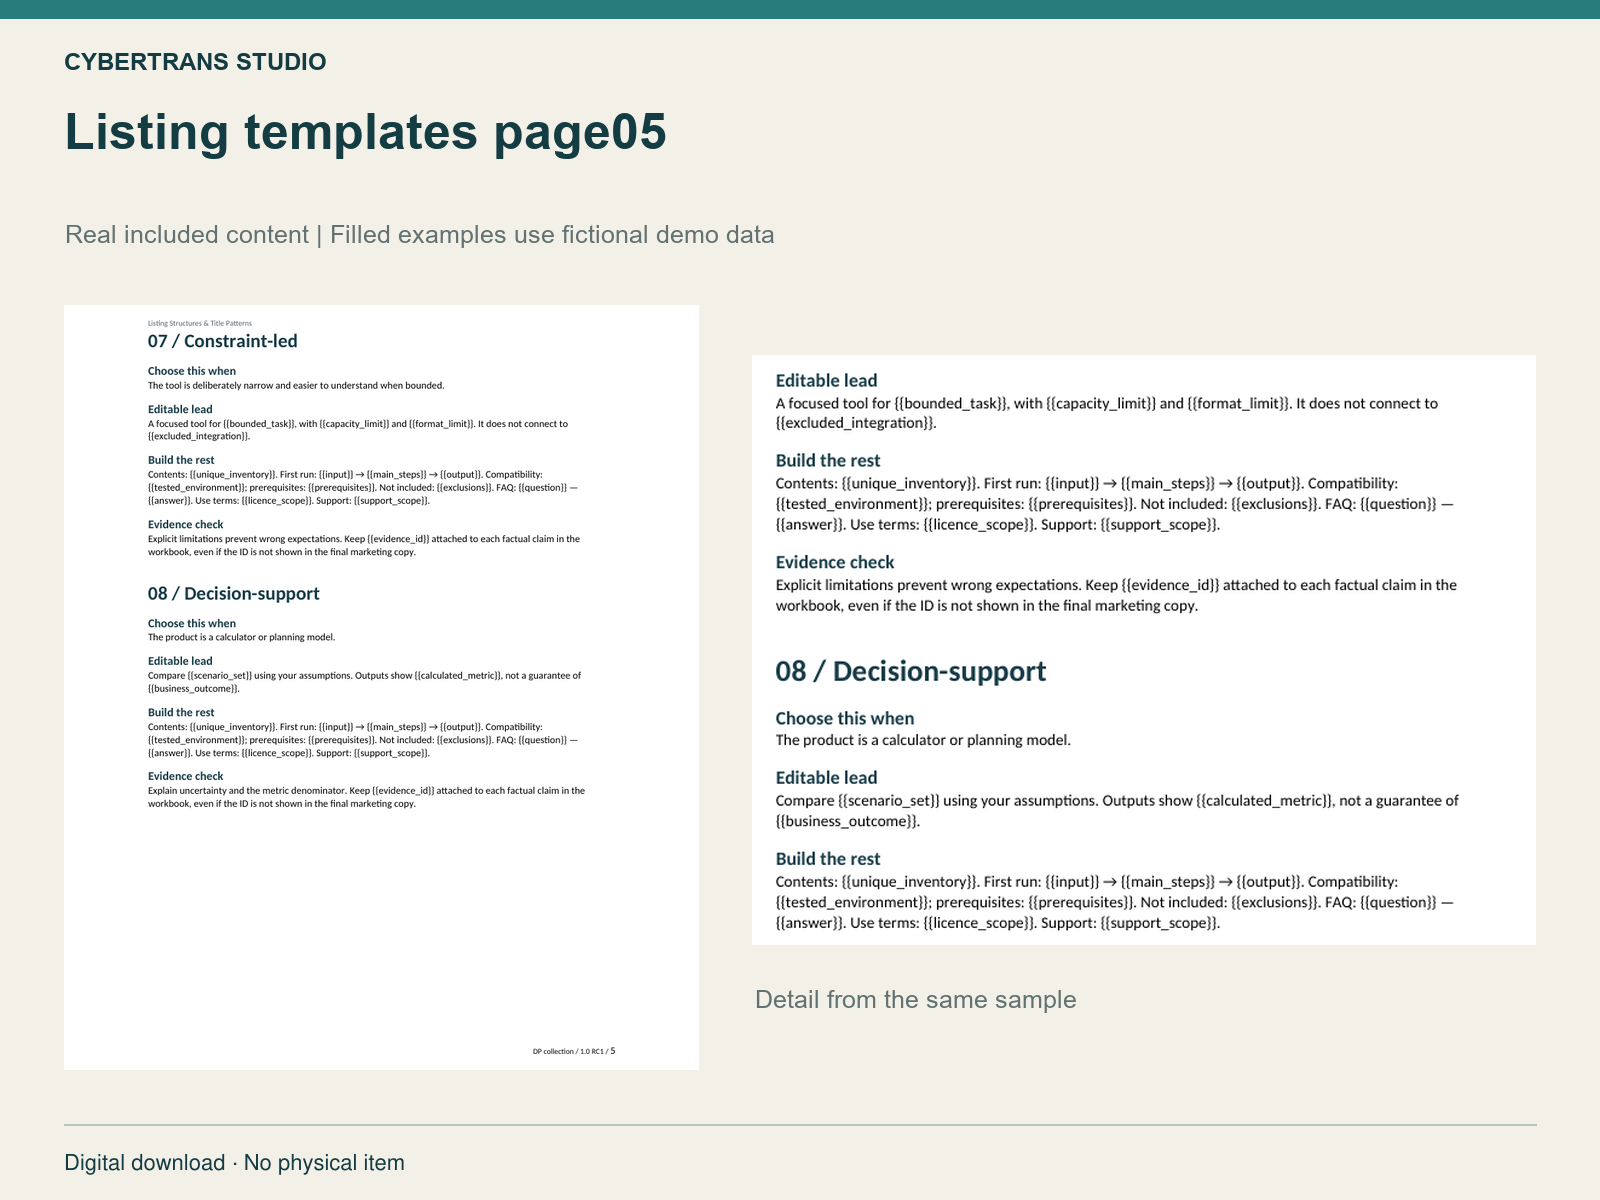Click the CYBERTRANS STUDIO brand text

coord(195,62)
